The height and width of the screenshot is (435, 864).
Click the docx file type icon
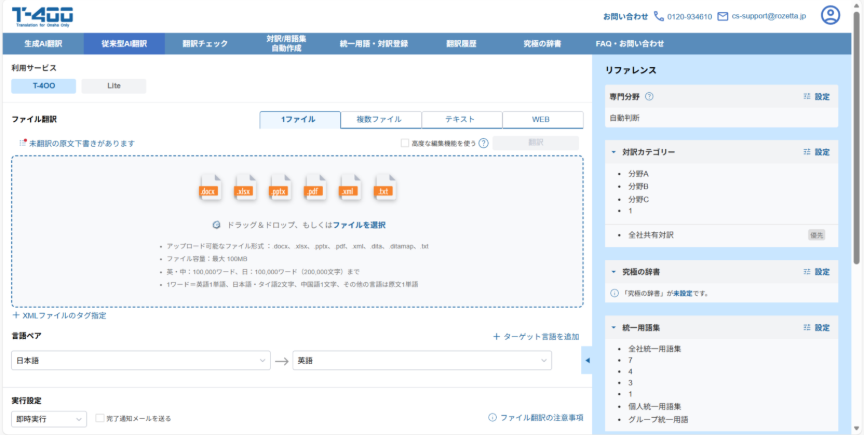coord(209,187)
